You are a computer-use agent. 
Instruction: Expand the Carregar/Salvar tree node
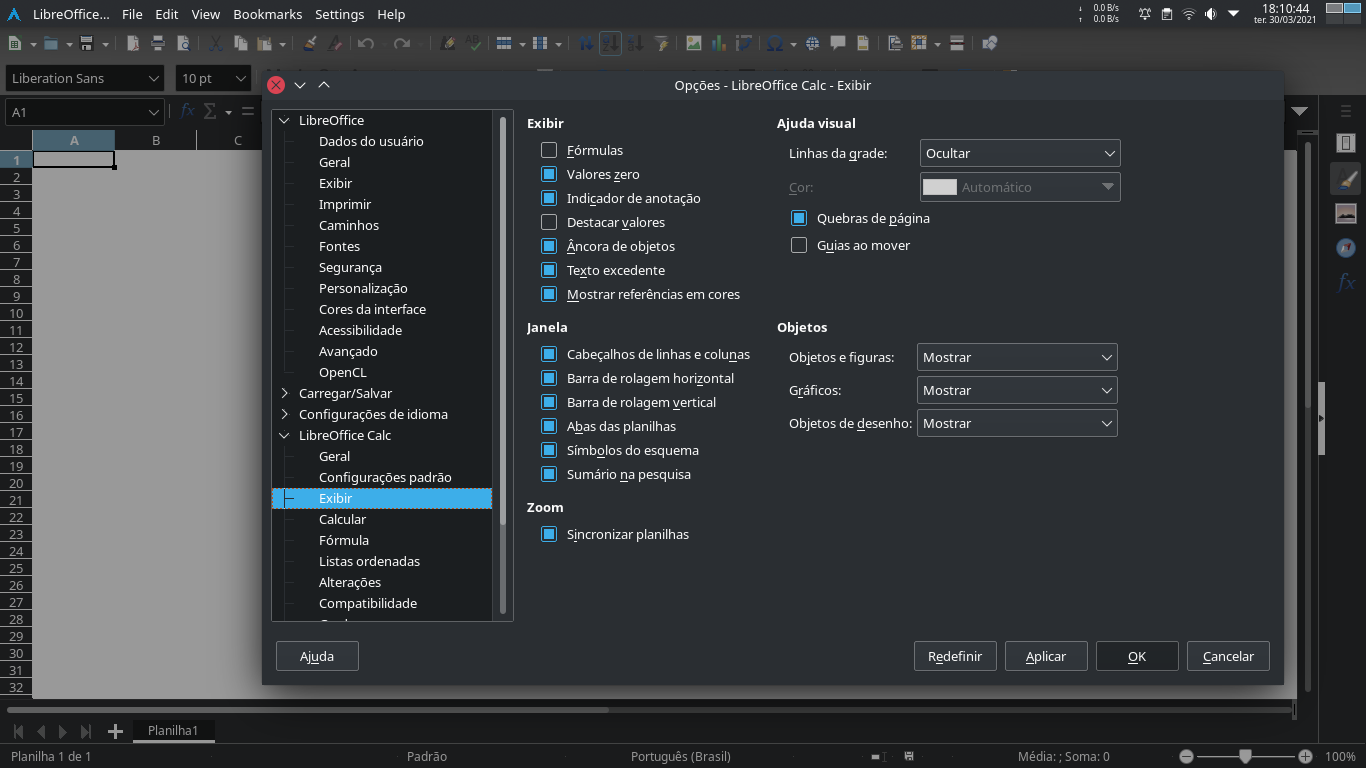(285, 393)
